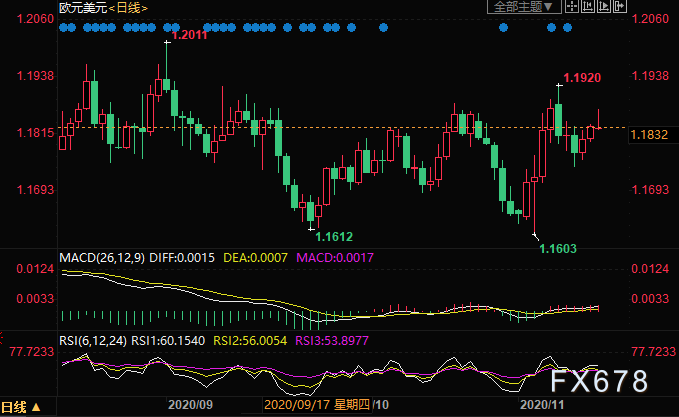Click the DIFF:0.0015 value
Screen dimensions: 679x417
click(182, 258)
